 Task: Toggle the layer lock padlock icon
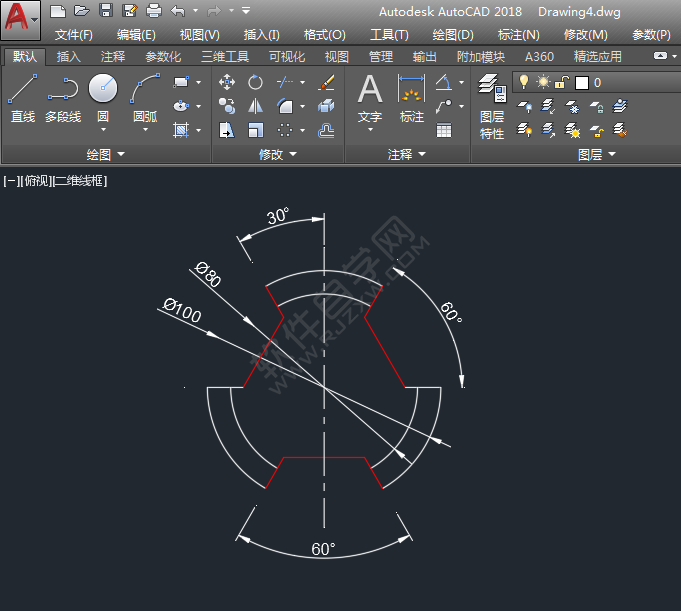(x=562, y=82)
